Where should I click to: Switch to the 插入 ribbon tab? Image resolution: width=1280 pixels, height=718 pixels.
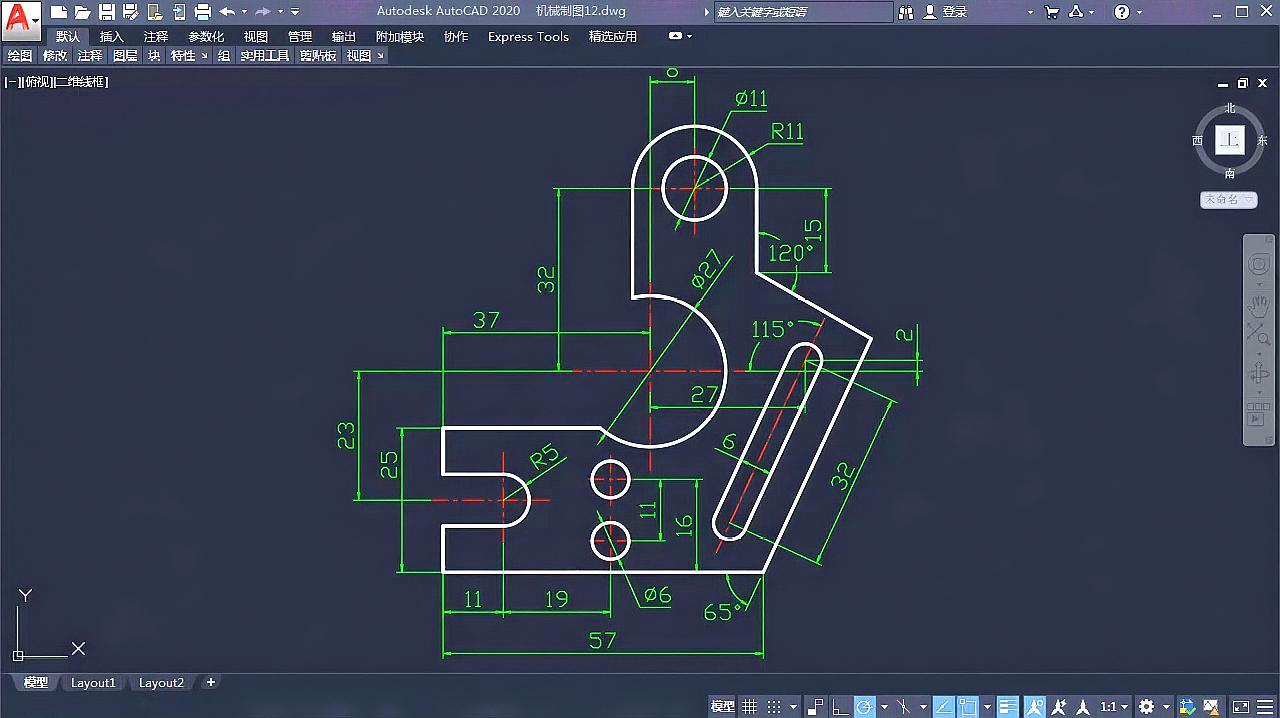pyautogui.click(x=112, y=37)
